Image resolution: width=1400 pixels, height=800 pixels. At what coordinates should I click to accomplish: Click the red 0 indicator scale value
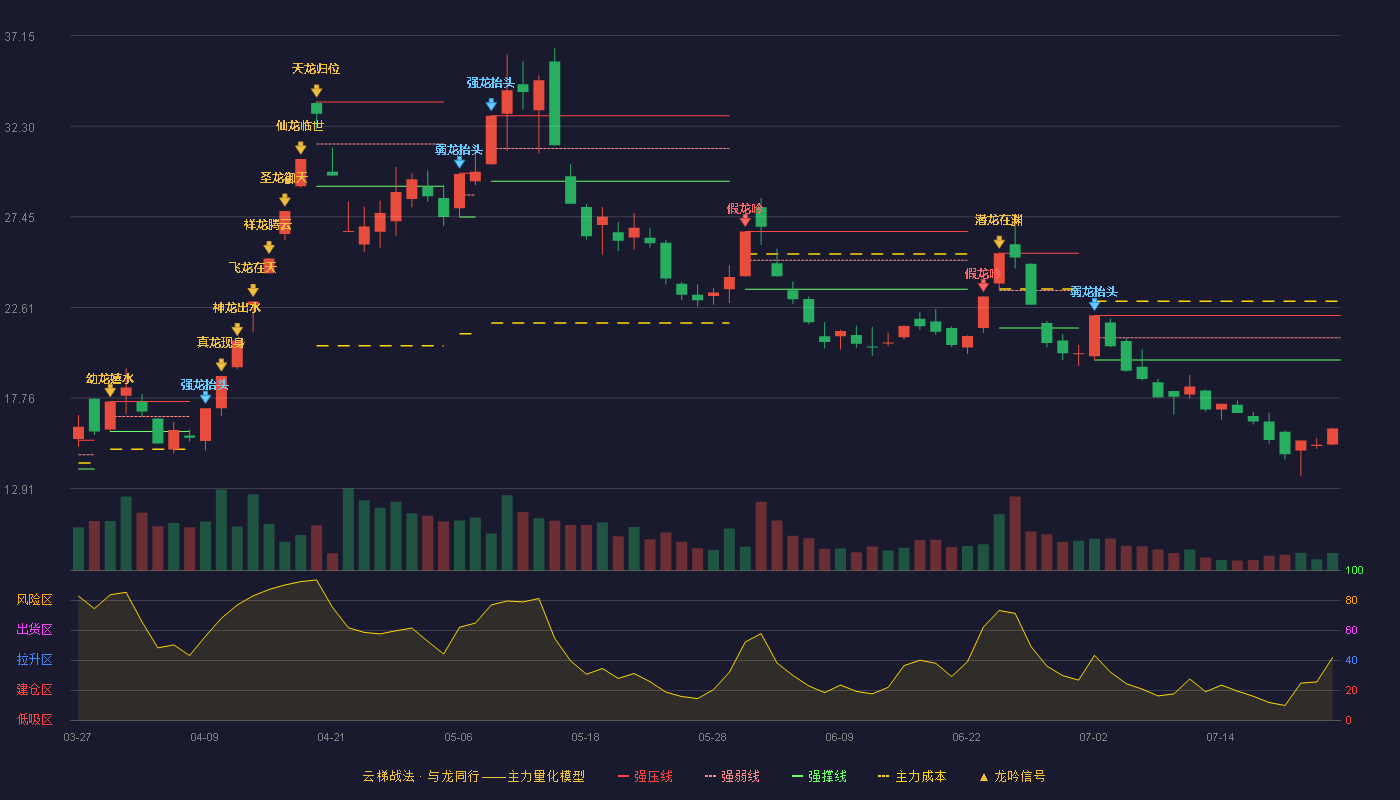point(1348,720)
